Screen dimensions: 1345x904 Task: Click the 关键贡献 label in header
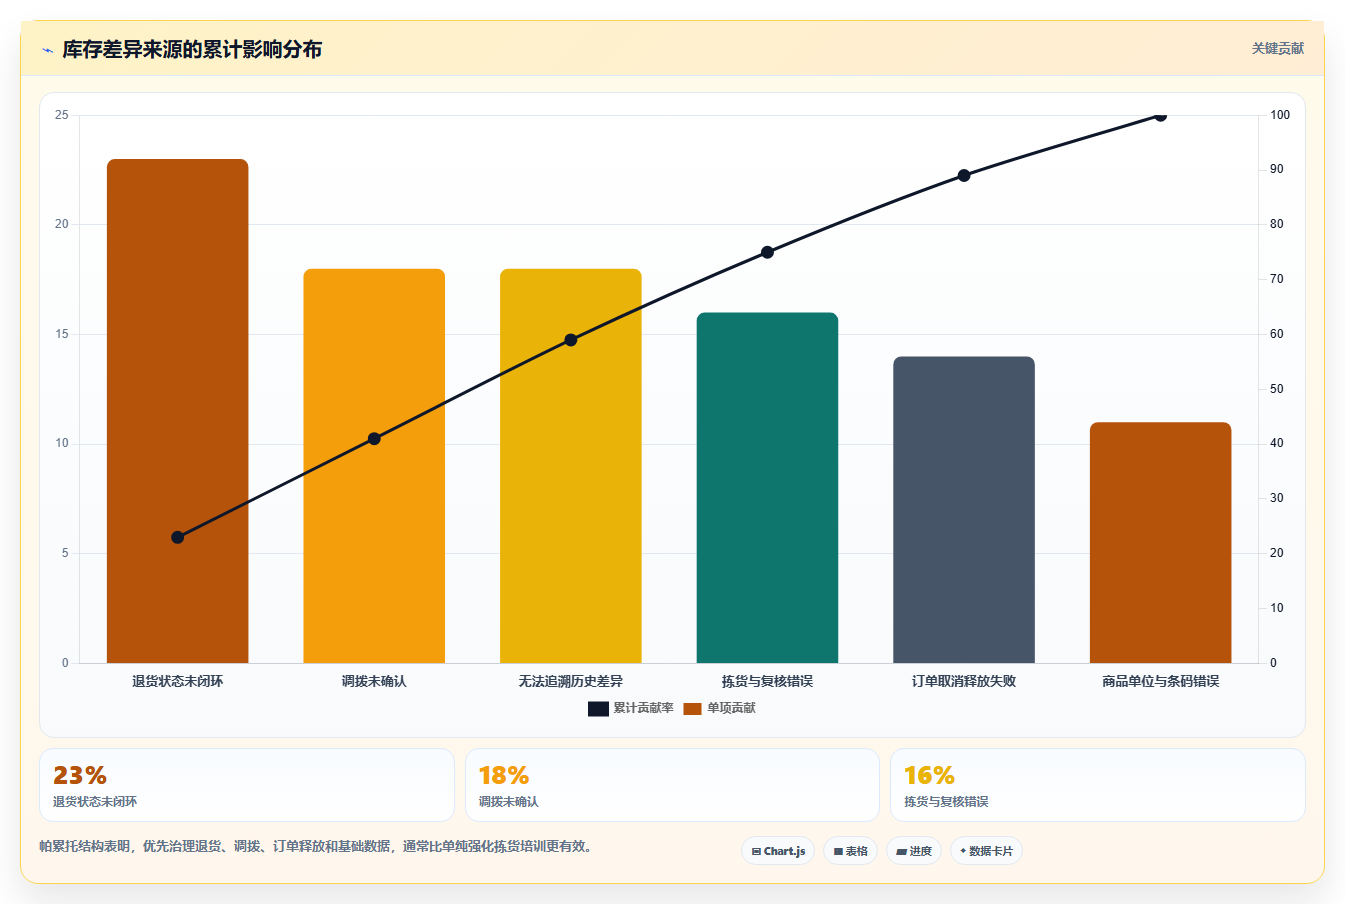pos(1278,48)
